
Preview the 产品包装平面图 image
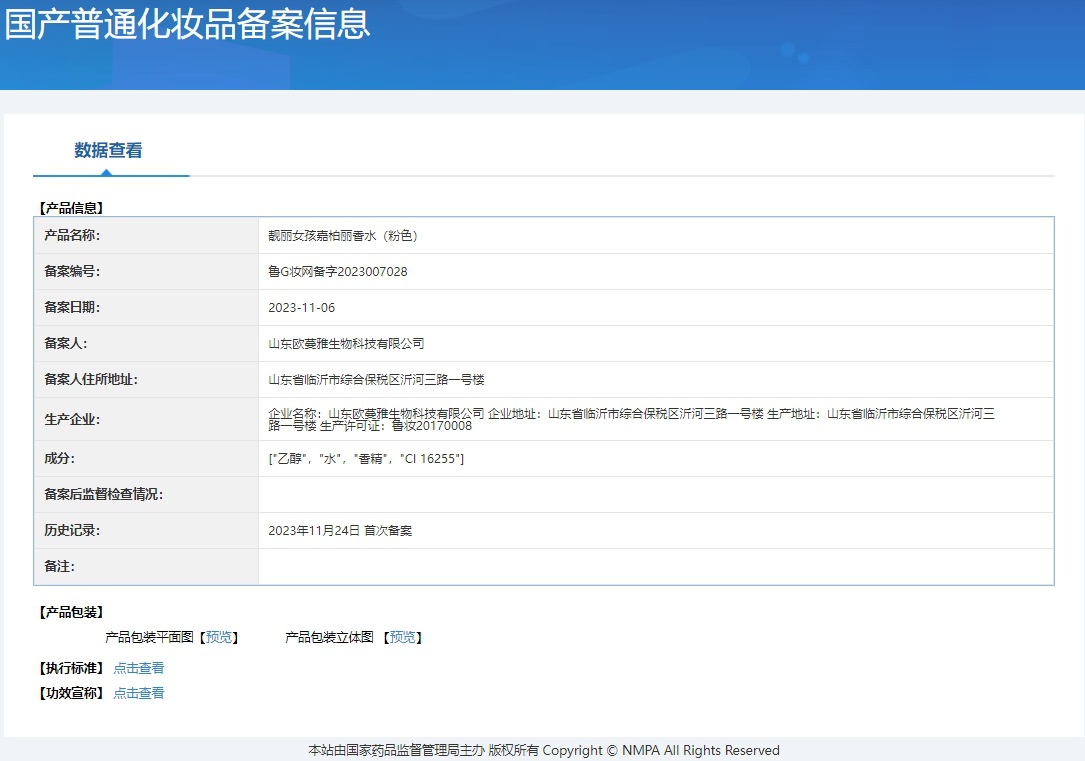point(219,637)
